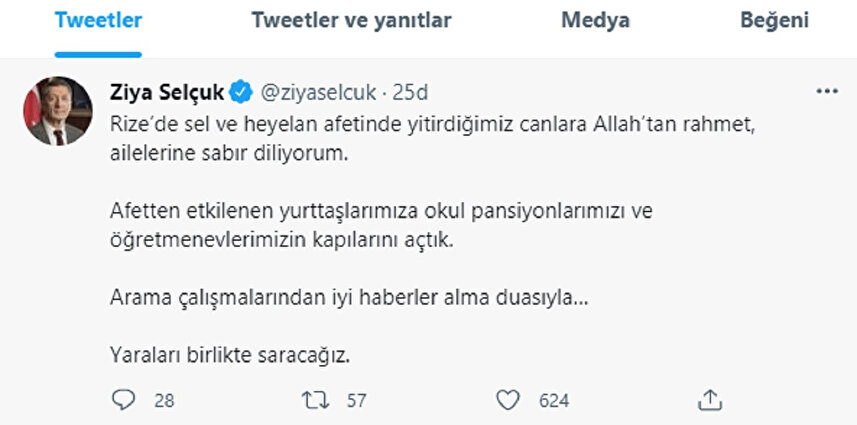Screen dimensions: 857x425
Task: Click the blue verified badge
Action: (x=240, y=93)
